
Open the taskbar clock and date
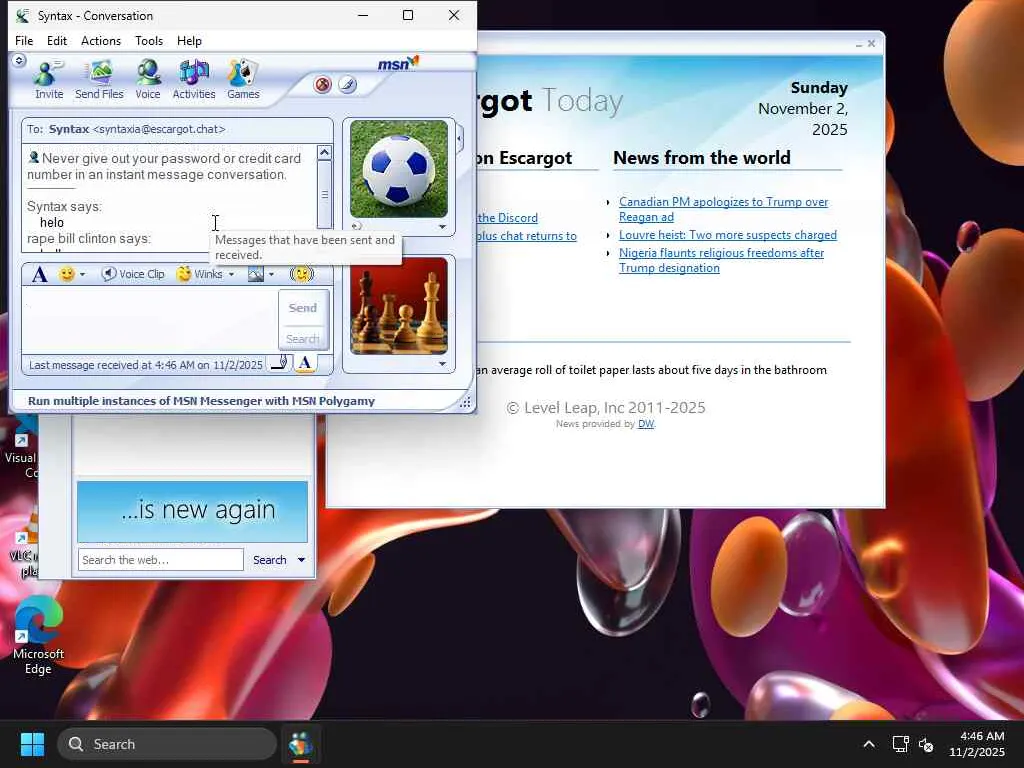coord(977,744)
